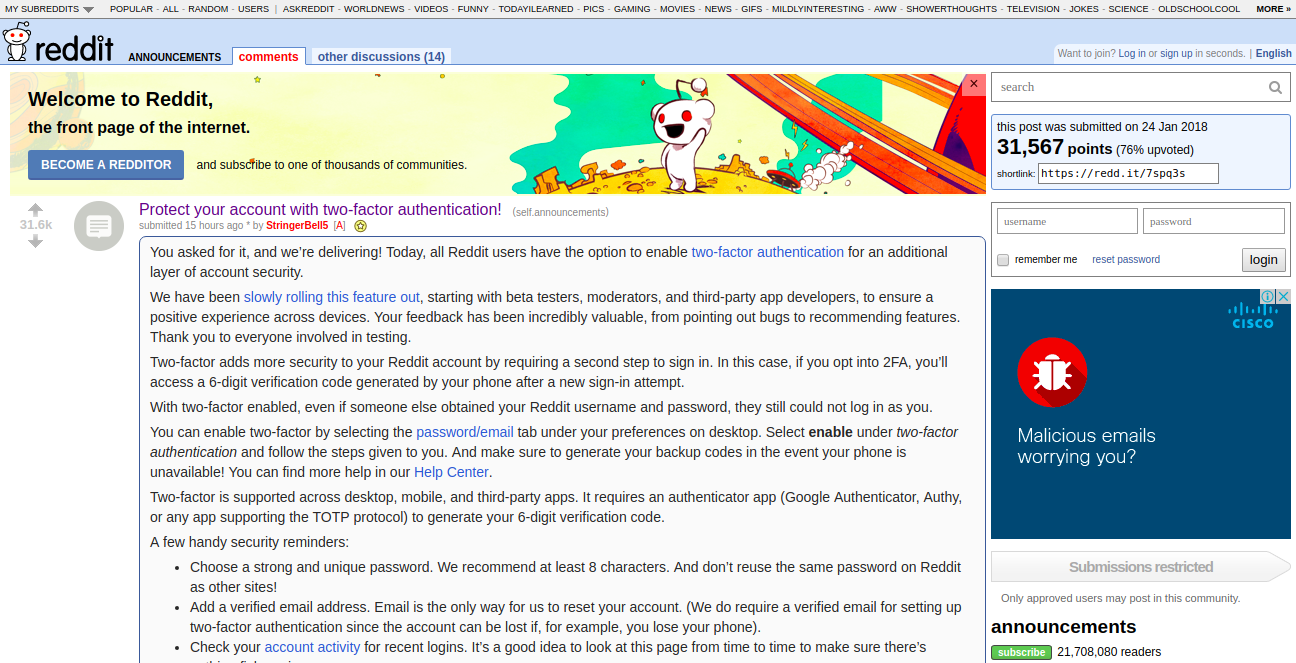The width and height of the screenshot is (1296, 663).
Task: Open the other discussions (14) tab
Action: pyautogui.click(x=381, y=57)
